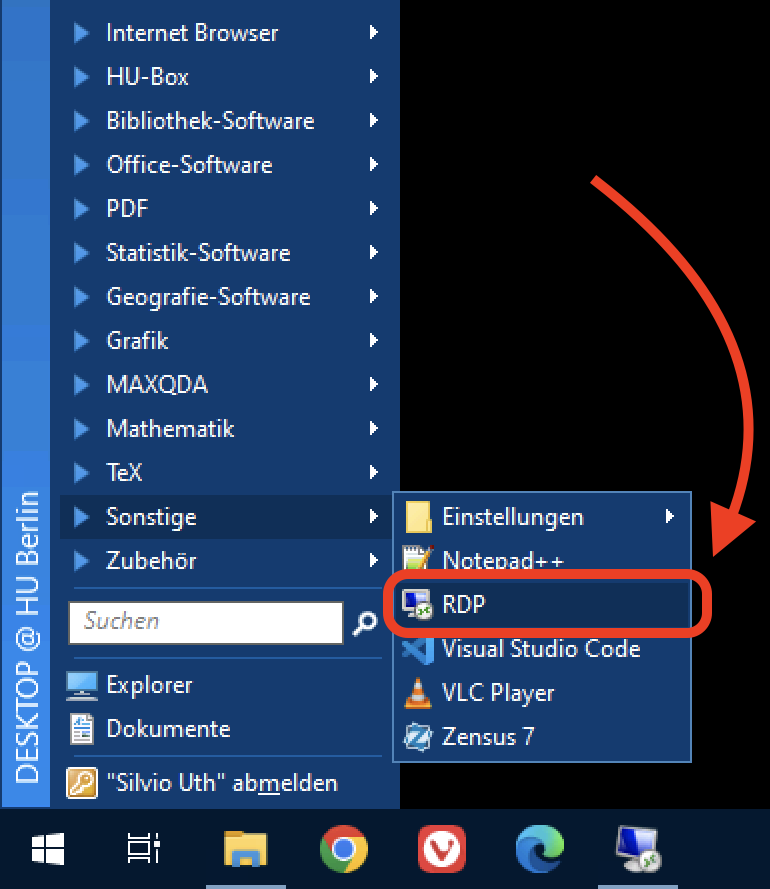The width and height of the screenshot is (770, 889).
Task: Click the Notepad++ icon
Action: pos(418,558)
